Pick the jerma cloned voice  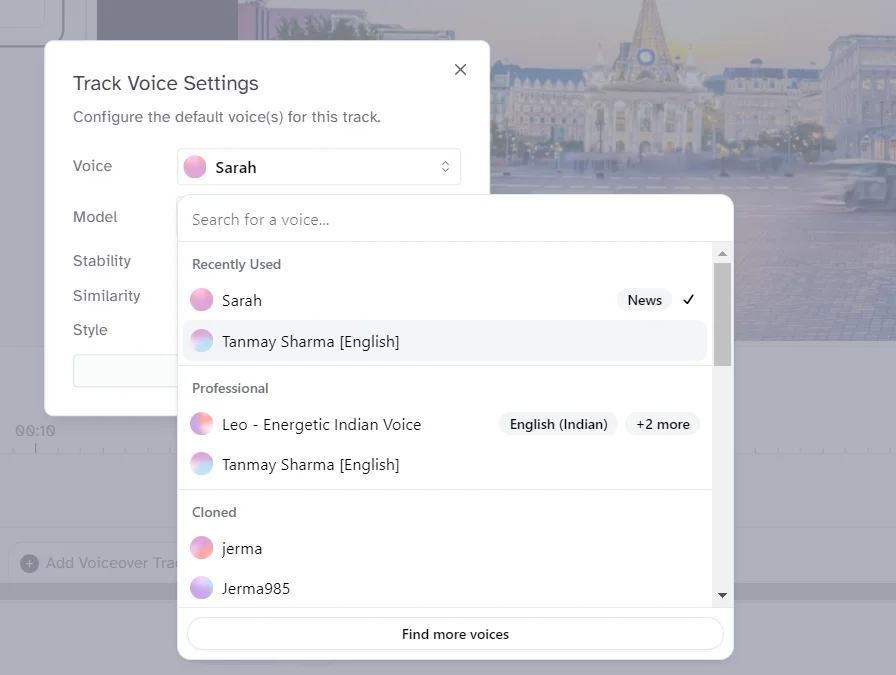tap(445, 548)
